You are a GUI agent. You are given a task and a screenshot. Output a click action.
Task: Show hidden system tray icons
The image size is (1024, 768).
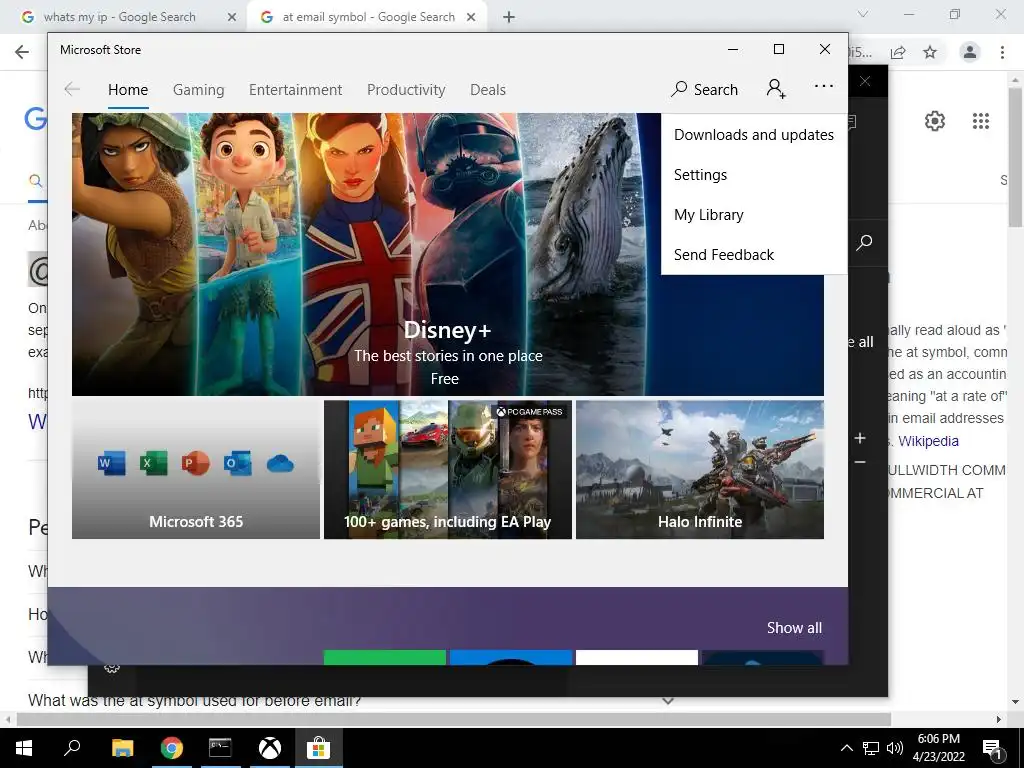[x=846, y=748]
